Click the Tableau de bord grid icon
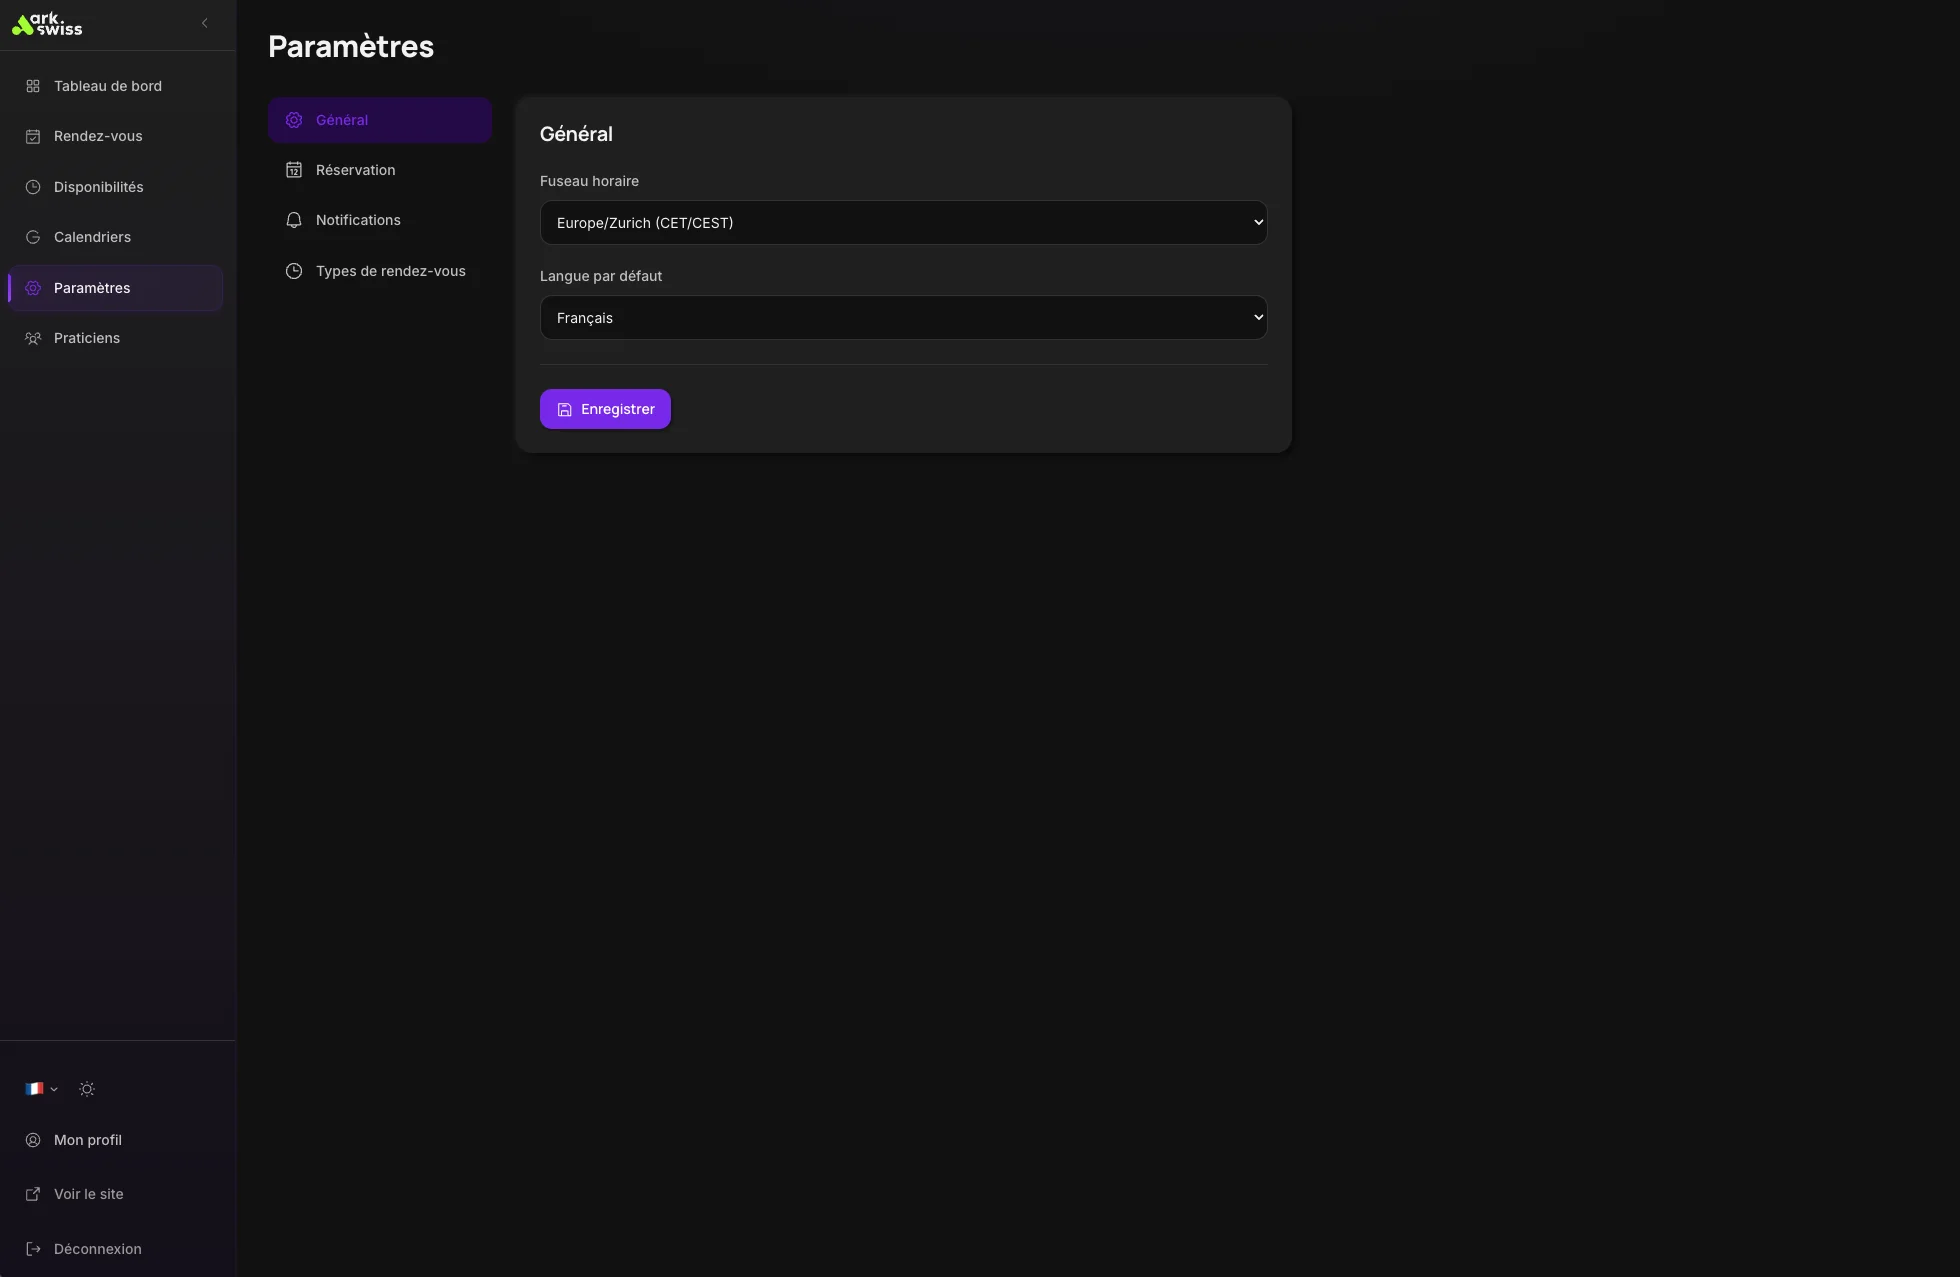 coord(33,86)
